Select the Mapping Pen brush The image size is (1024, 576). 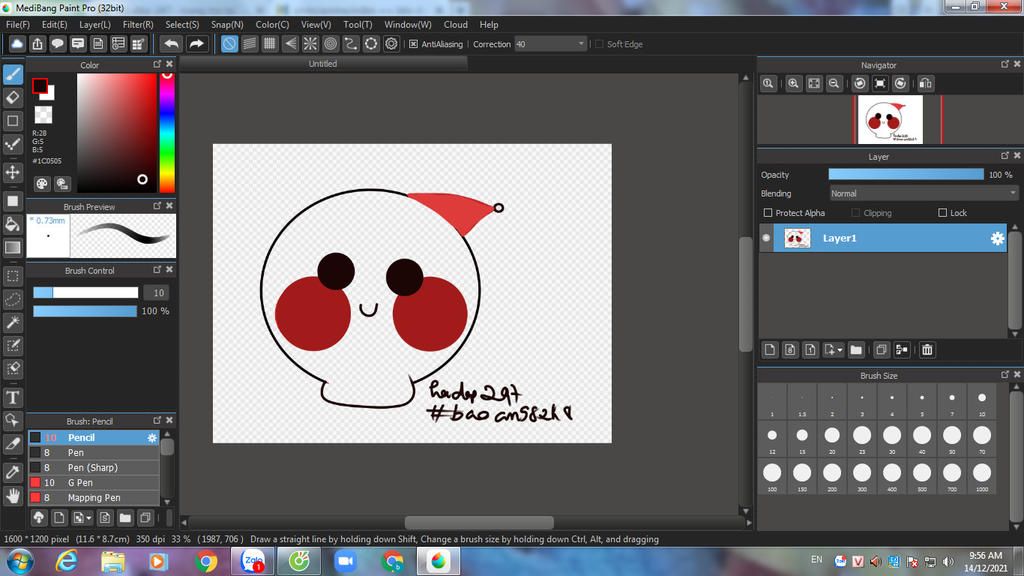click(x=94, y=498)
